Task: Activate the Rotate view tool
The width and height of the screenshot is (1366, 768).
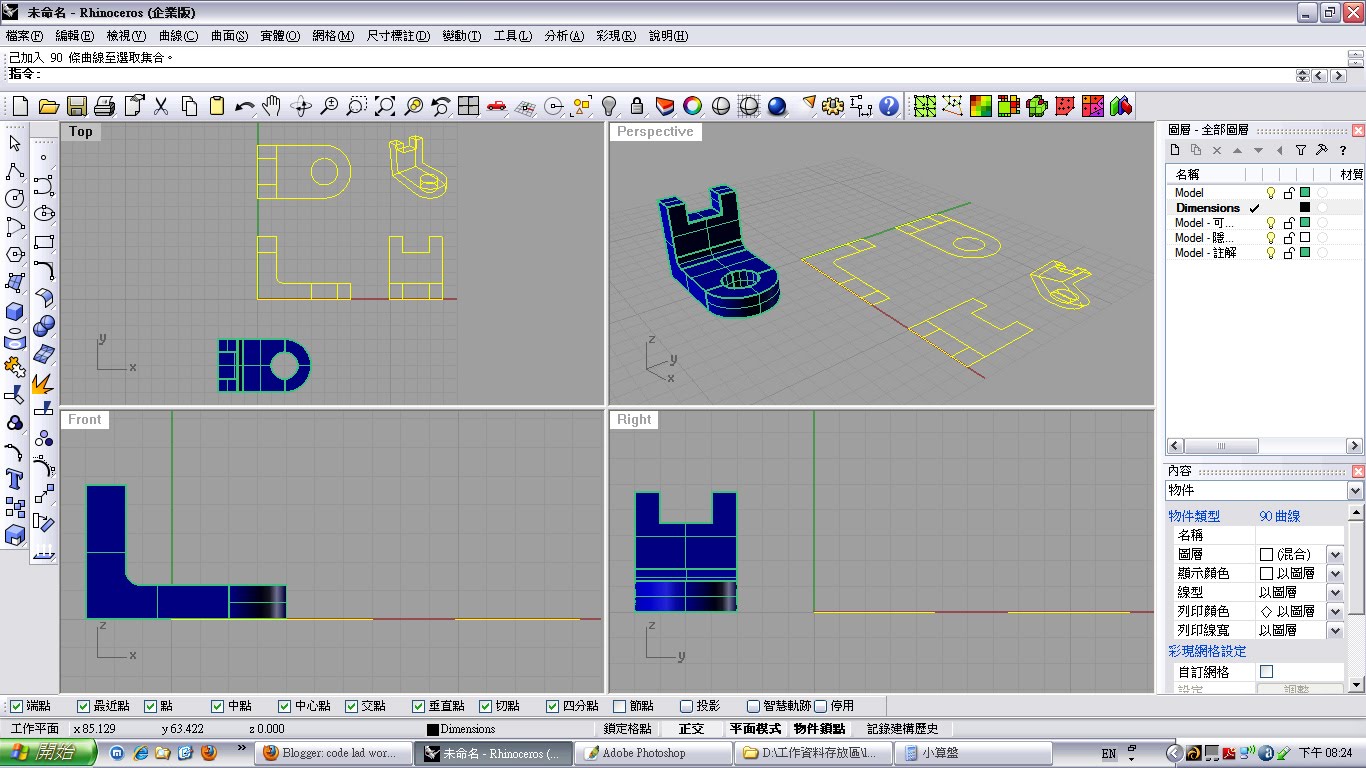Action: (301, 105)
